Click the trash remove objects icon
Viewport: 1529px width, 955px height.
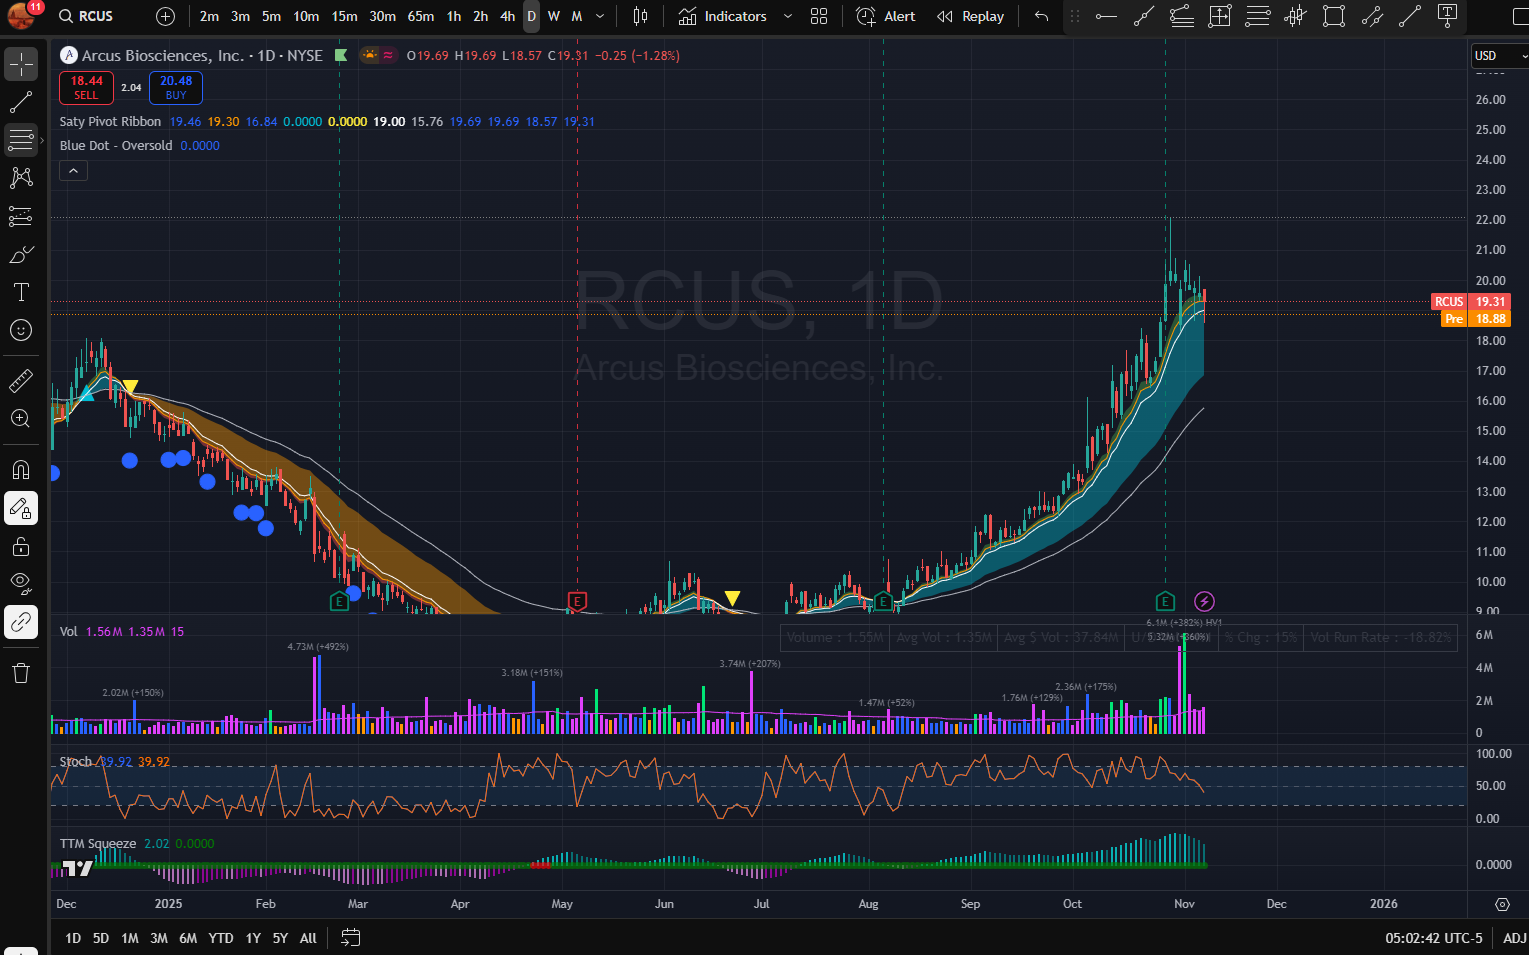(x=21, y=672)
